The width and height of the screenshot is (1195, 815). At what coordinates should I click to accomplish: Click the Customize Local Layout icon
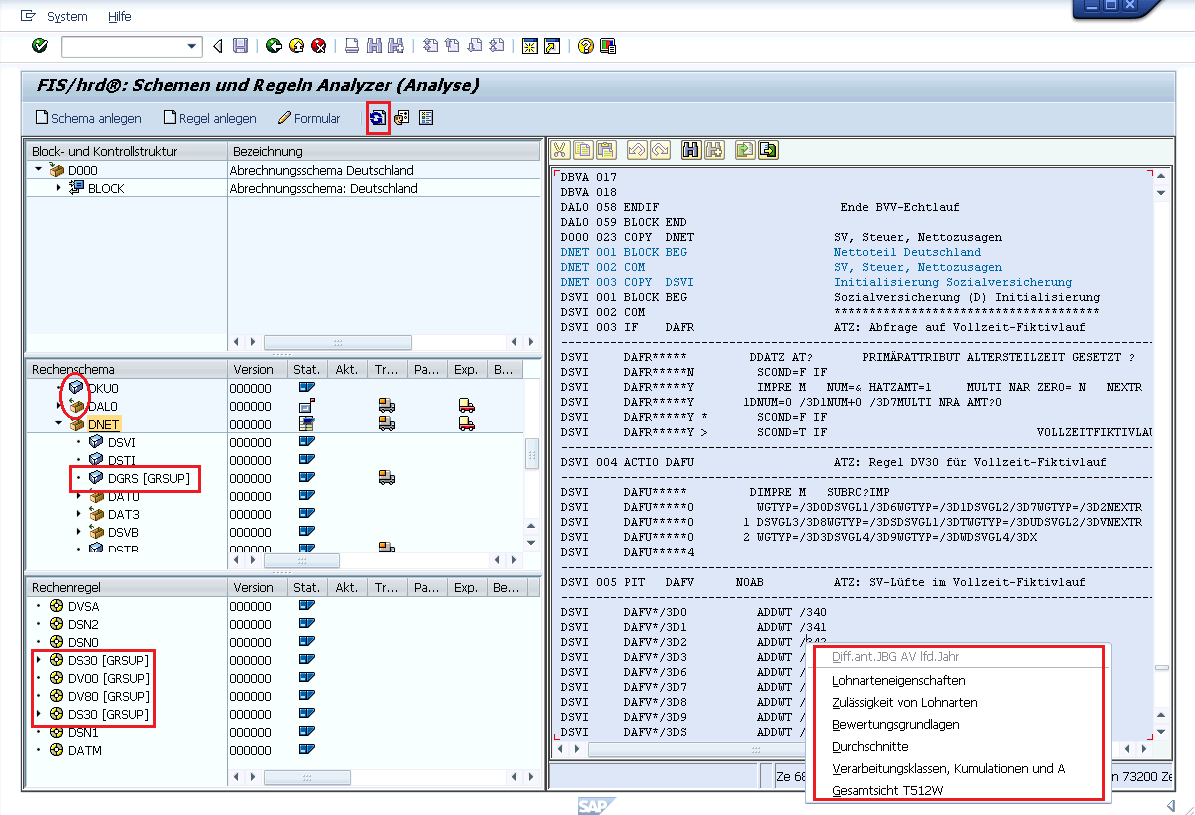click(607, 47)
